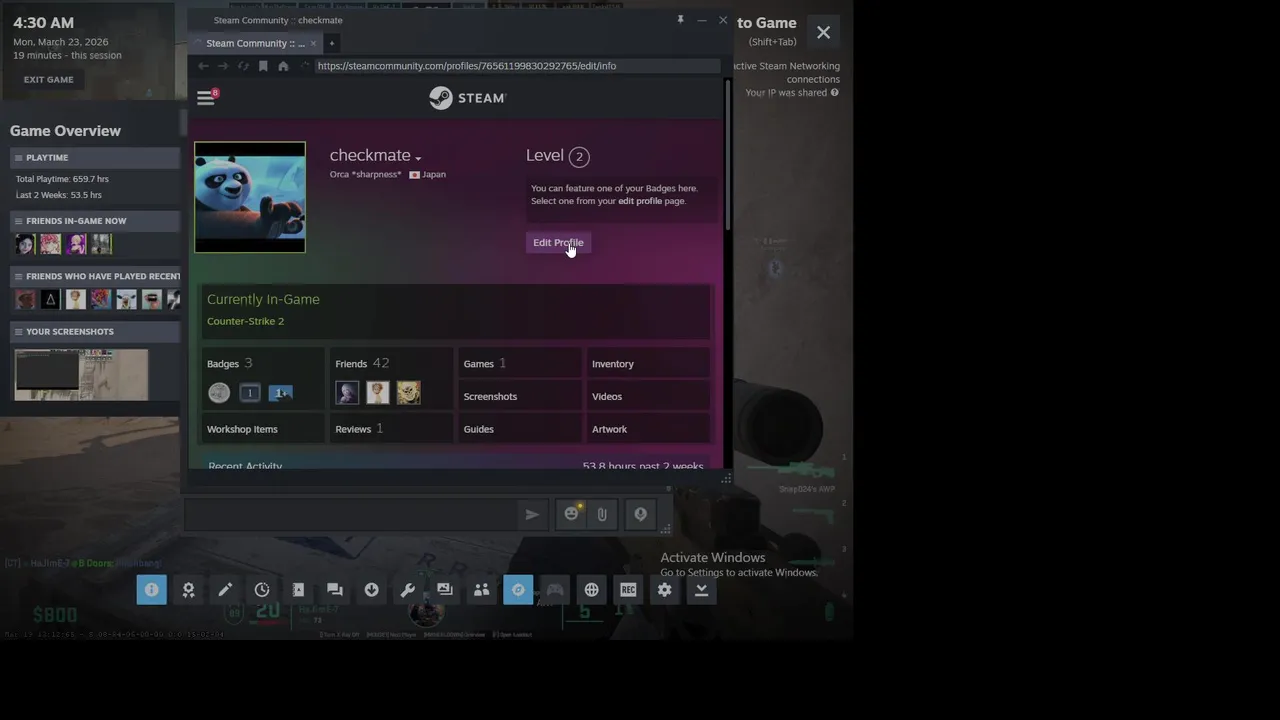
Task: Open the Badges 3 section link
Action: pos(230,363)
